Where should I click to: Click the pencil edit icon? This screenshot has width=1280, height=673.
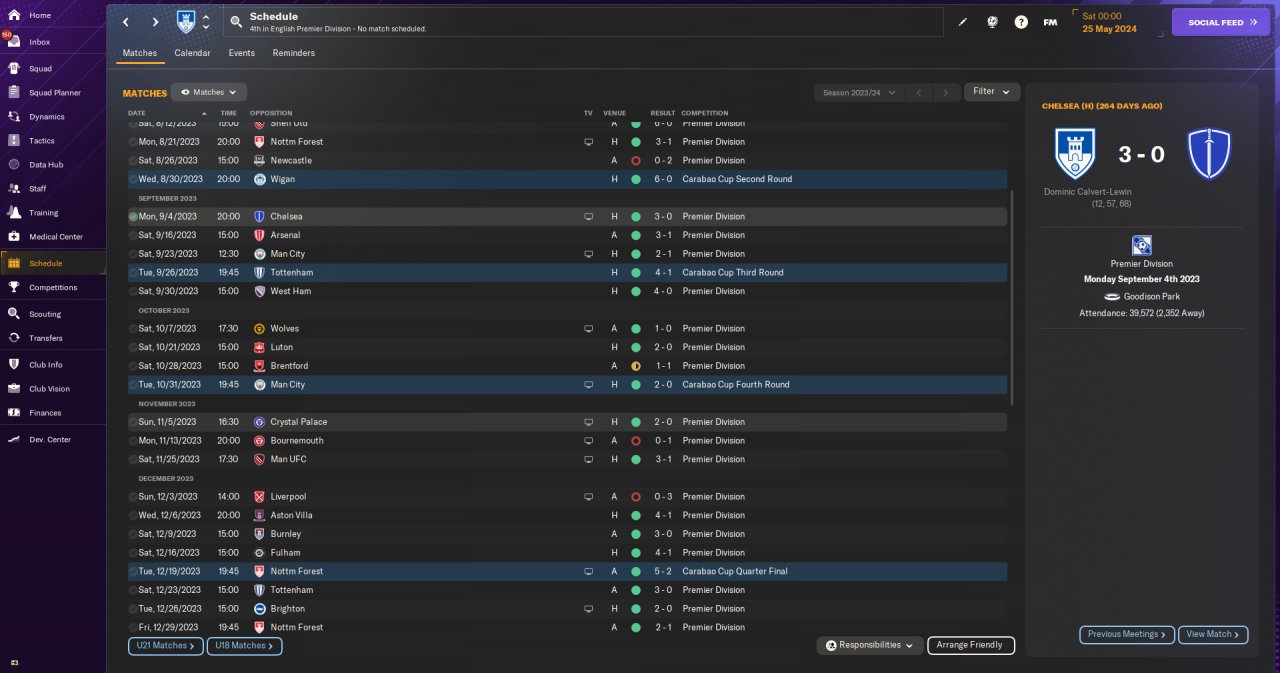point(963,22)
